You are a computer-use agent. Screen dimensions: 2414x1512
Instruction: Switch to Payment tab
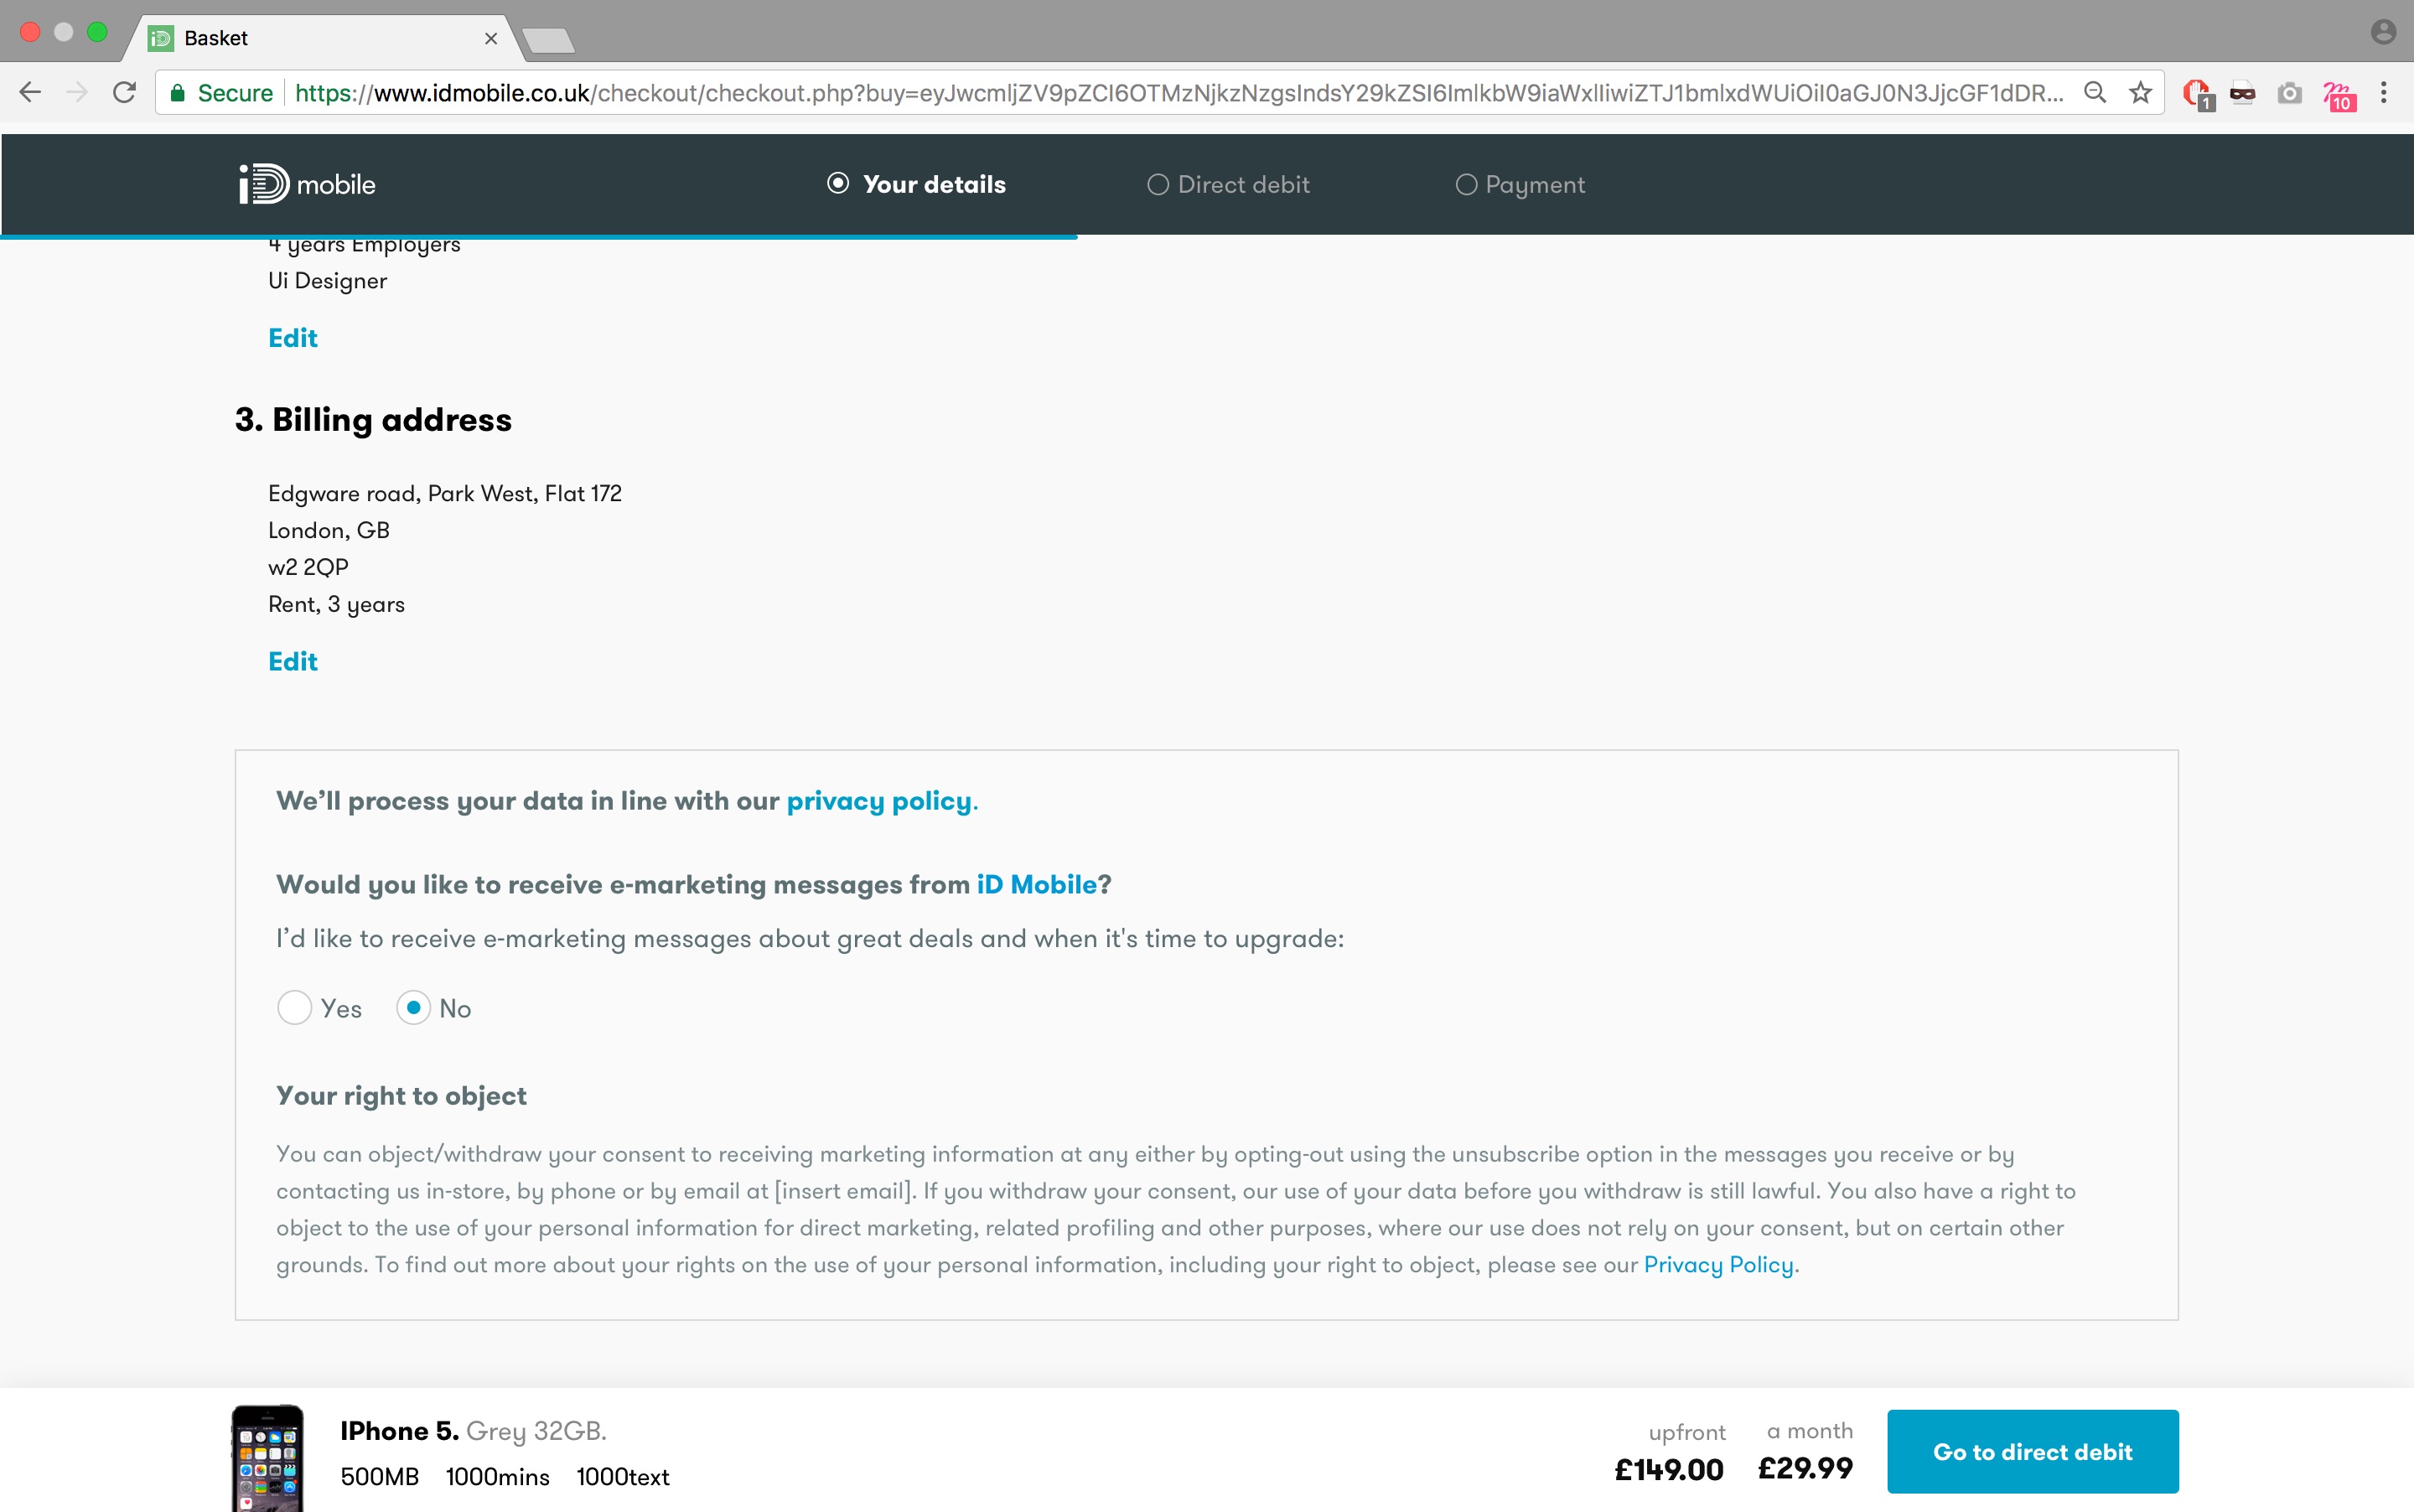point(1517,184)
